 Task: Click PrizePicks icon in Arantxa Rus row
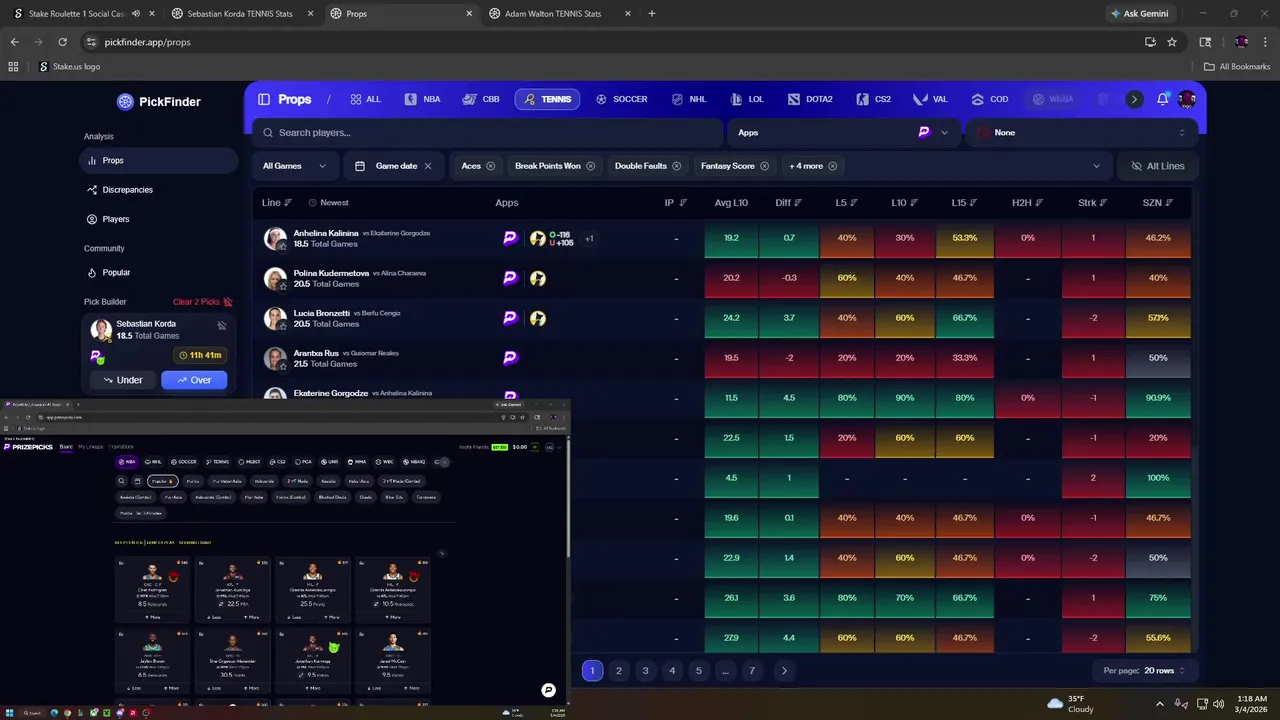[x=510, y=358]
